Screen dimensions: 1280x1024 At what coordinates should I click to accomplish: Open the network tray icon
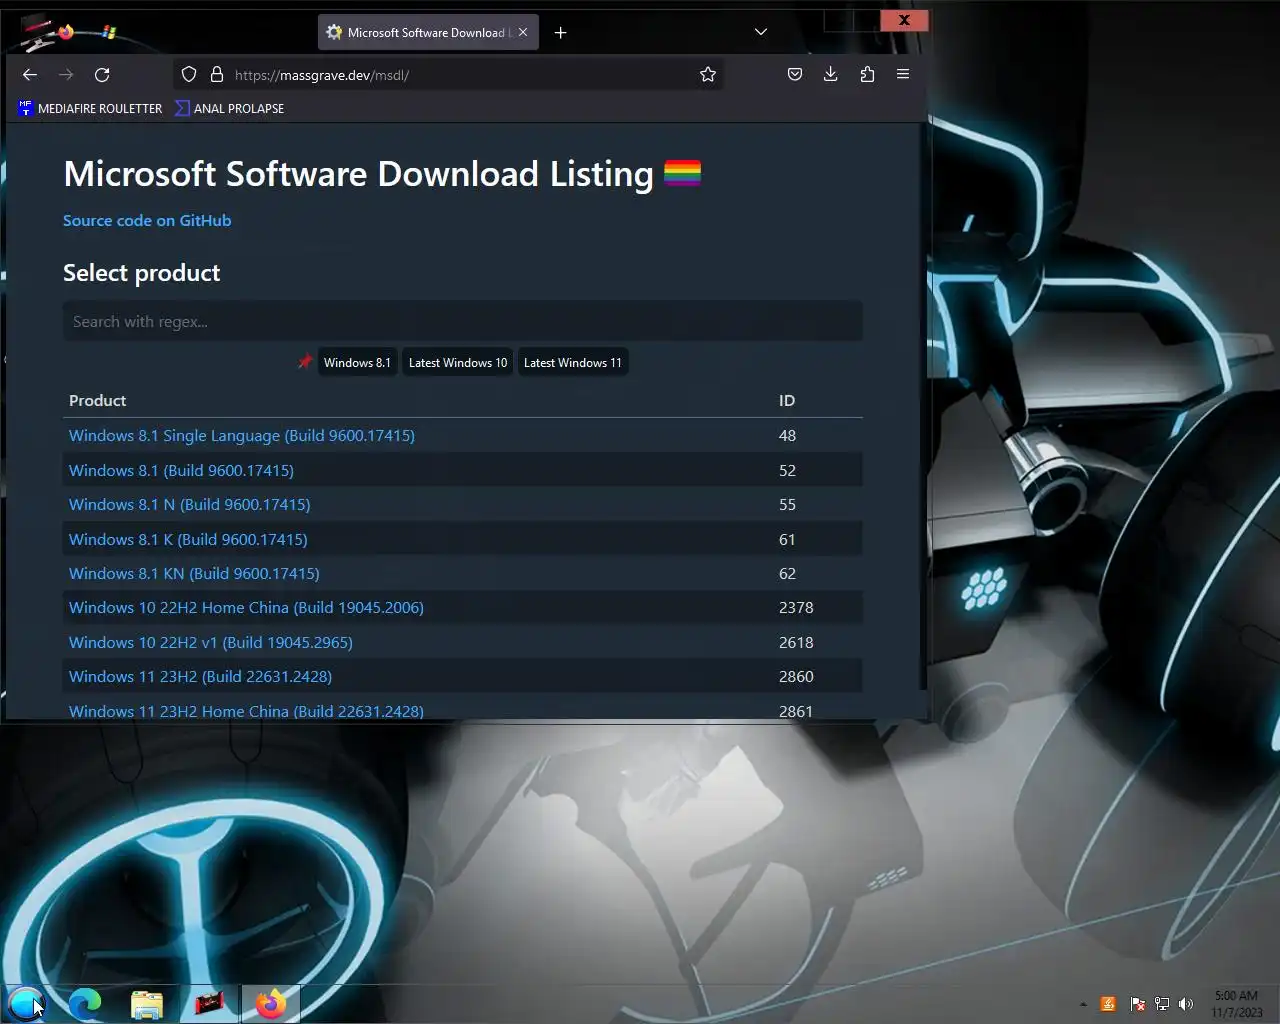click(x=1162, y=1004)
